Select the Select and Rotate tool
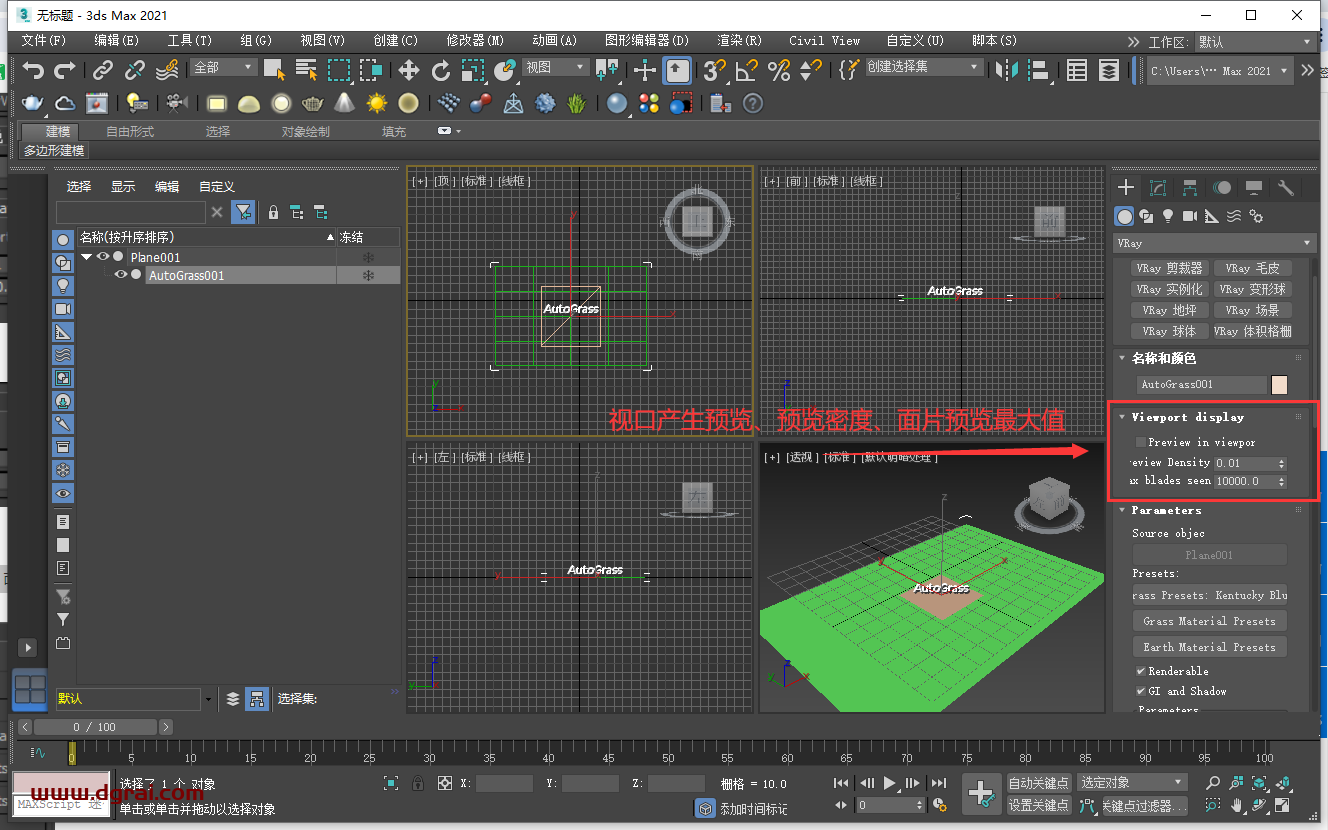 pyautogui.click(x=441, y=72)
